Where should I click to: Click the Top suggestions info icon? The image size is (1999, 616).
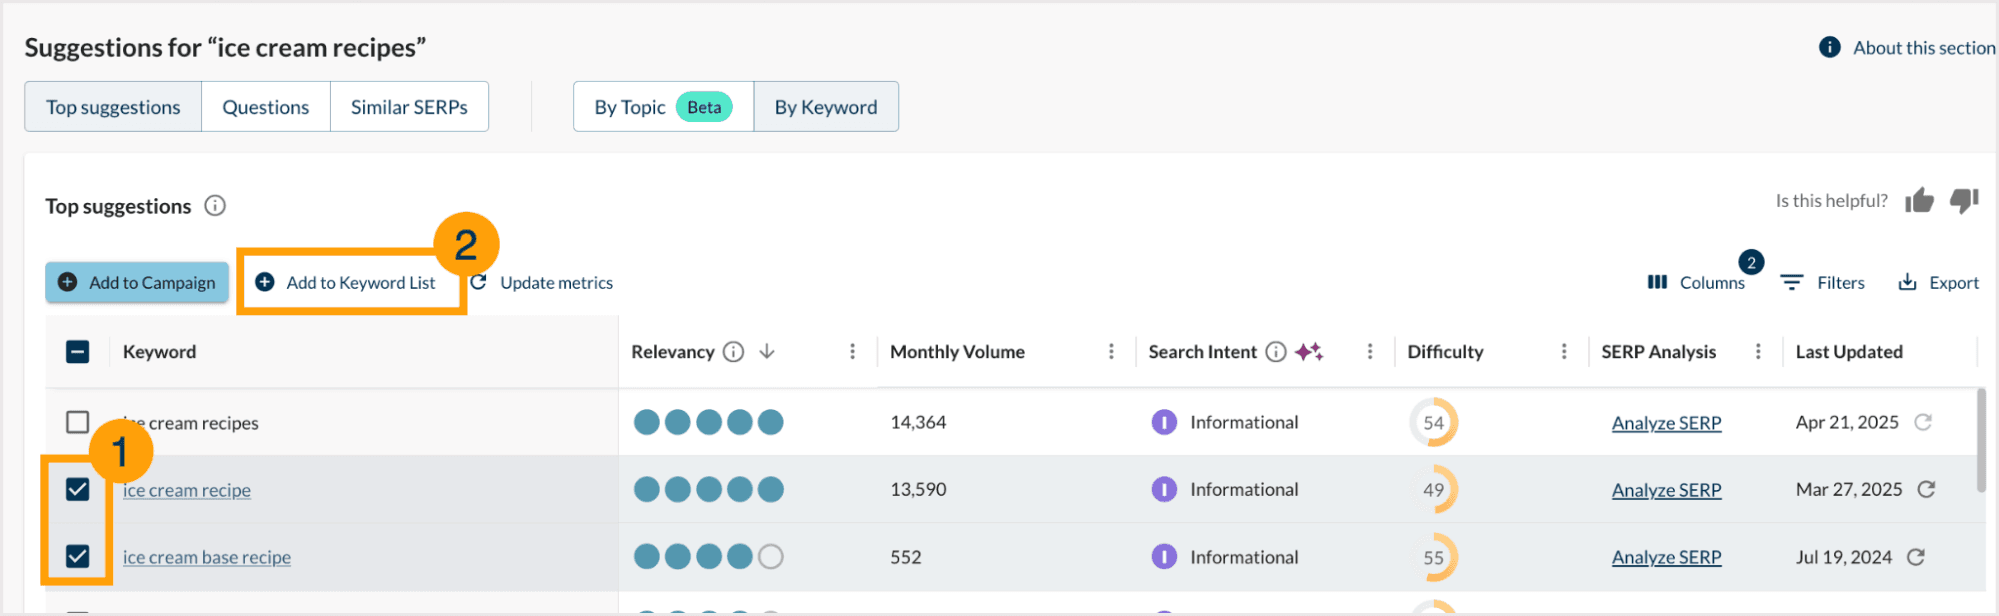click(x=215, y=206)
